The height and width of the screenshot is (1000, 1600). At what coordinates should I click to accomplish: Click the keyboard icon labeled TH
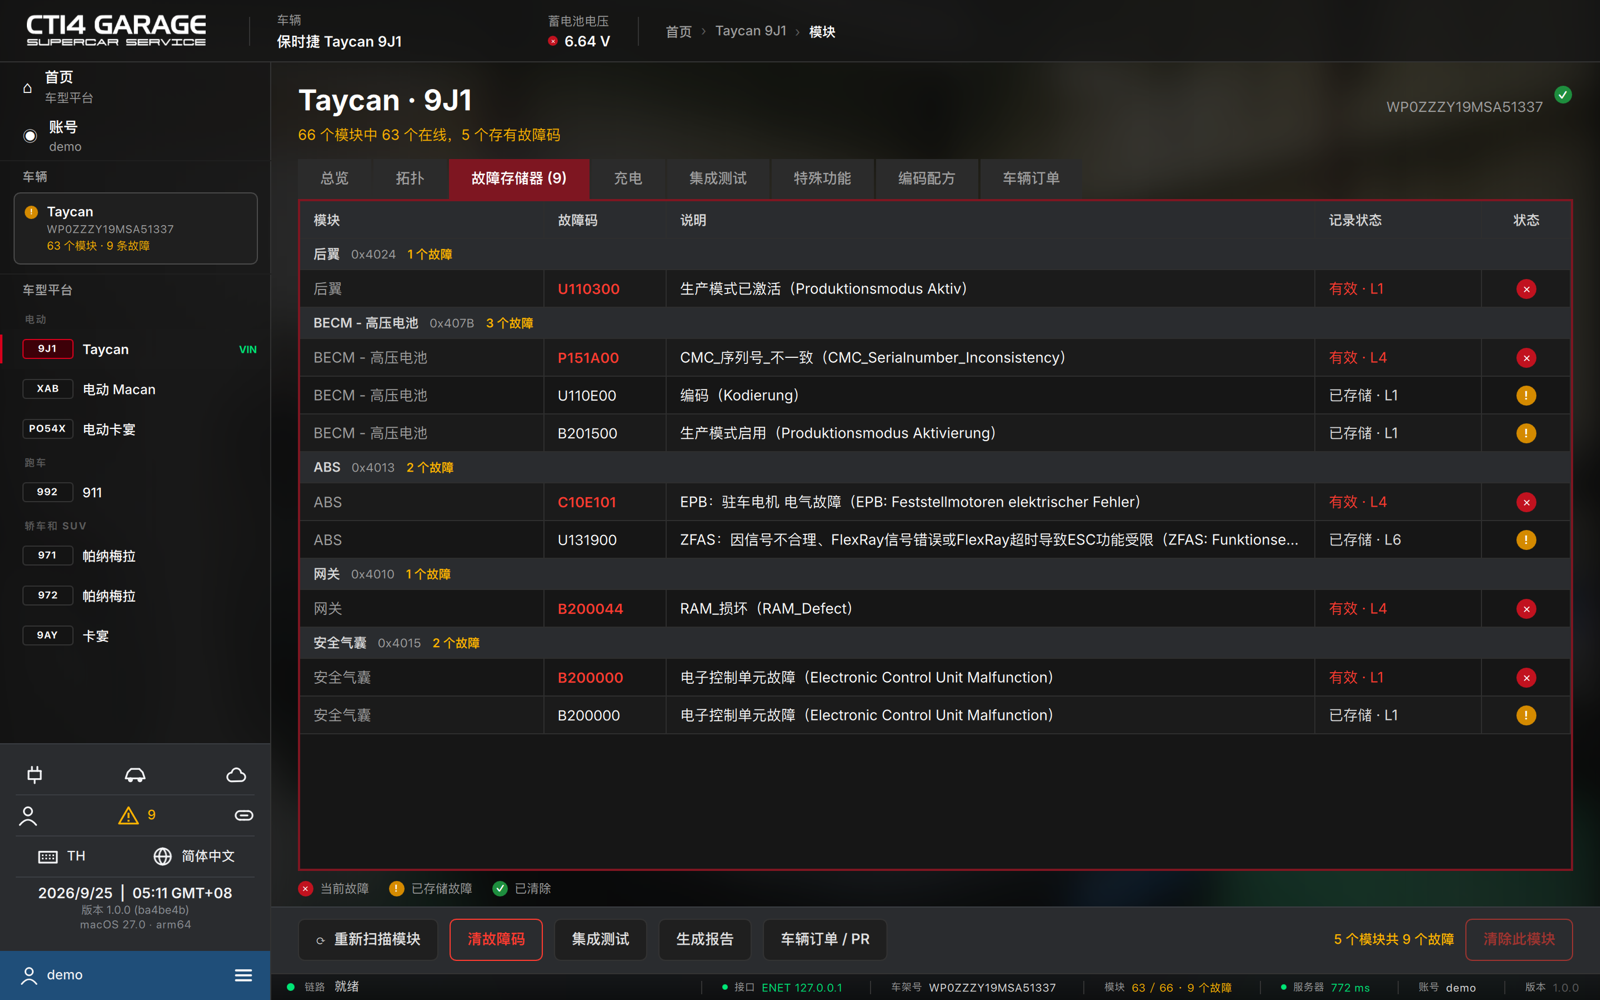tap(48, 857)
